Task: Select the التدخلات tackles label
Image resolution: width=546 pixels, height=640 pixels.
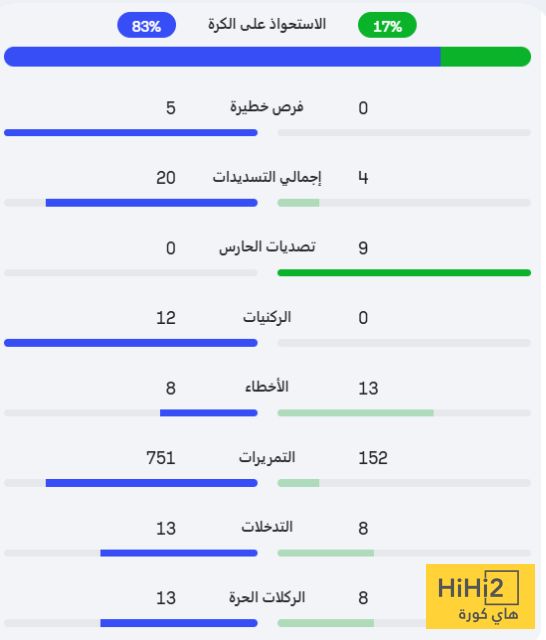Action: pyautogui.click(x=267, y=527)
